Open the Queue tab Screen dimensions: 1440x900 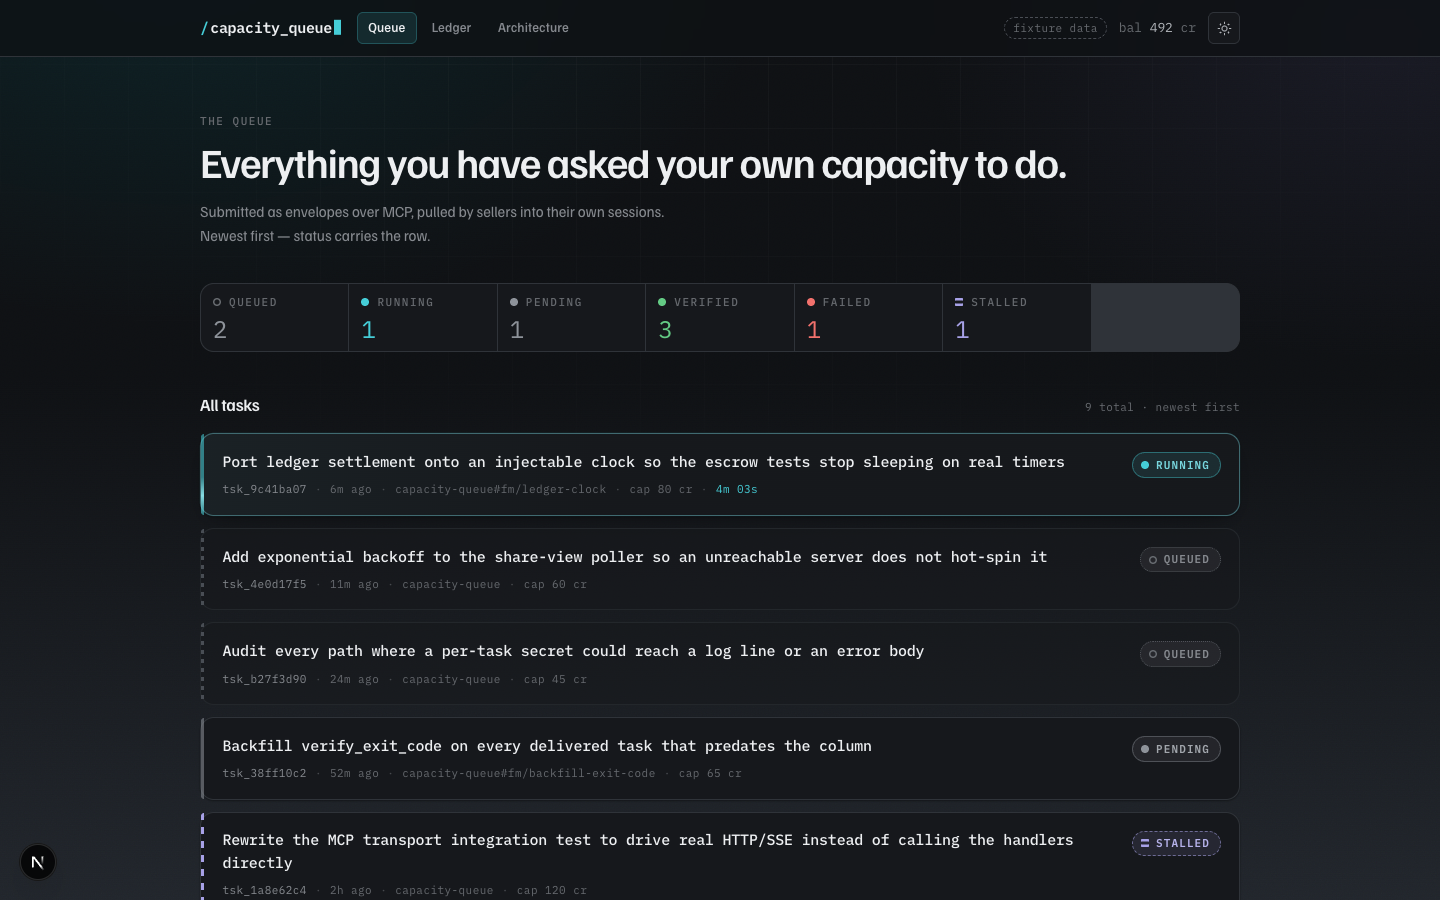click(x=387, y=28)
